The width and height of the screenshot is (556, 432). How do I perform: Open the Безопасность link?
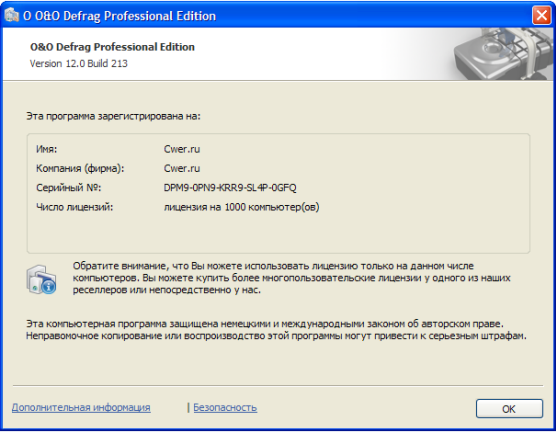click(x=225, y=407)
